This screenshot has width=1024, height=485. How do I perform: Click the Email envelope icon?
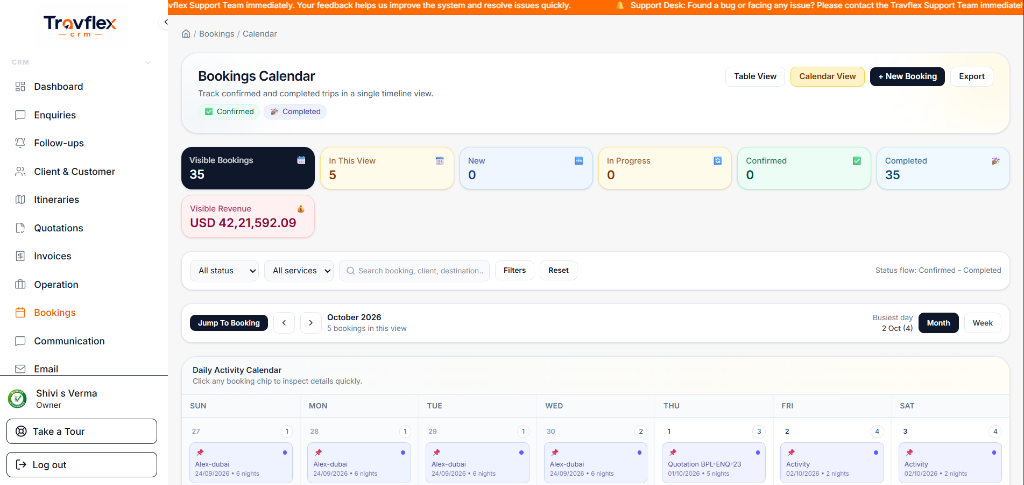click(x=20, y=369)
